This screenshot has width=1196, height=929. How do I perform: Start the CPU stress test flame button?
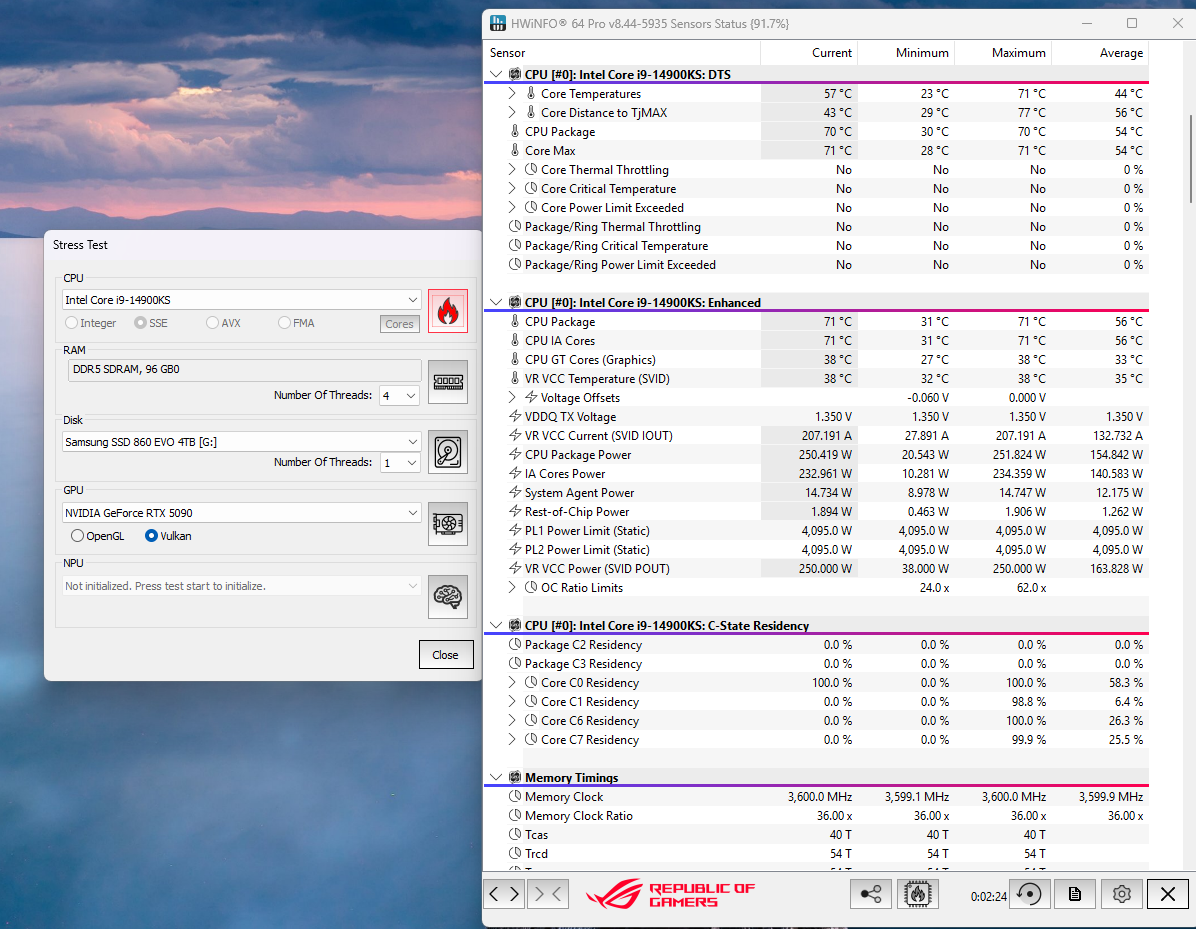pos(448,311)
